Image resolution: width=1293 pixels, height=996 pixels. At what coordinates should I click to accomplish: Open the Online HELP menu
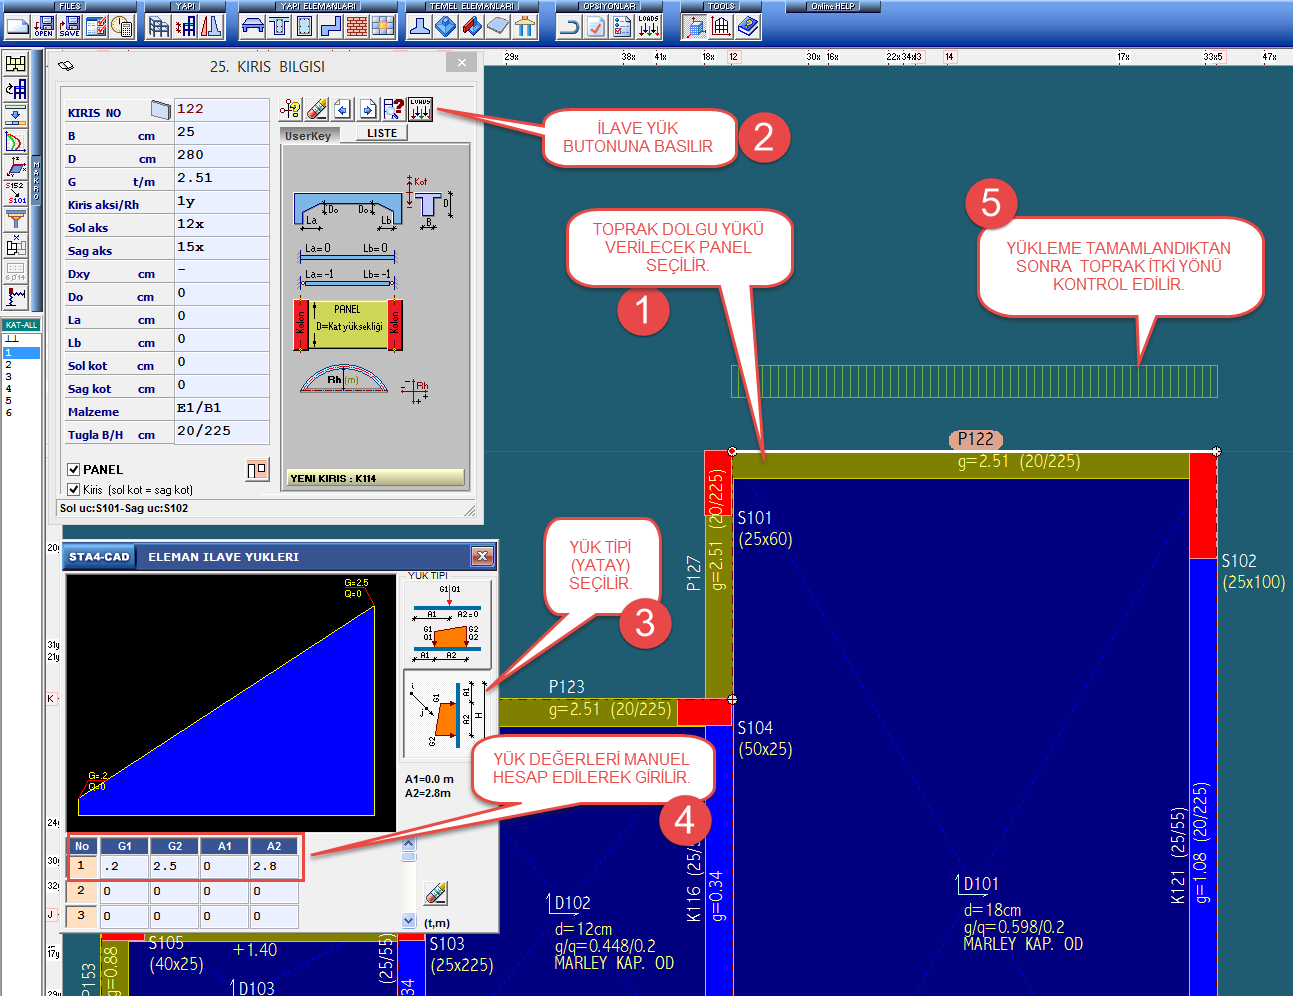click(x=832, y=6)
